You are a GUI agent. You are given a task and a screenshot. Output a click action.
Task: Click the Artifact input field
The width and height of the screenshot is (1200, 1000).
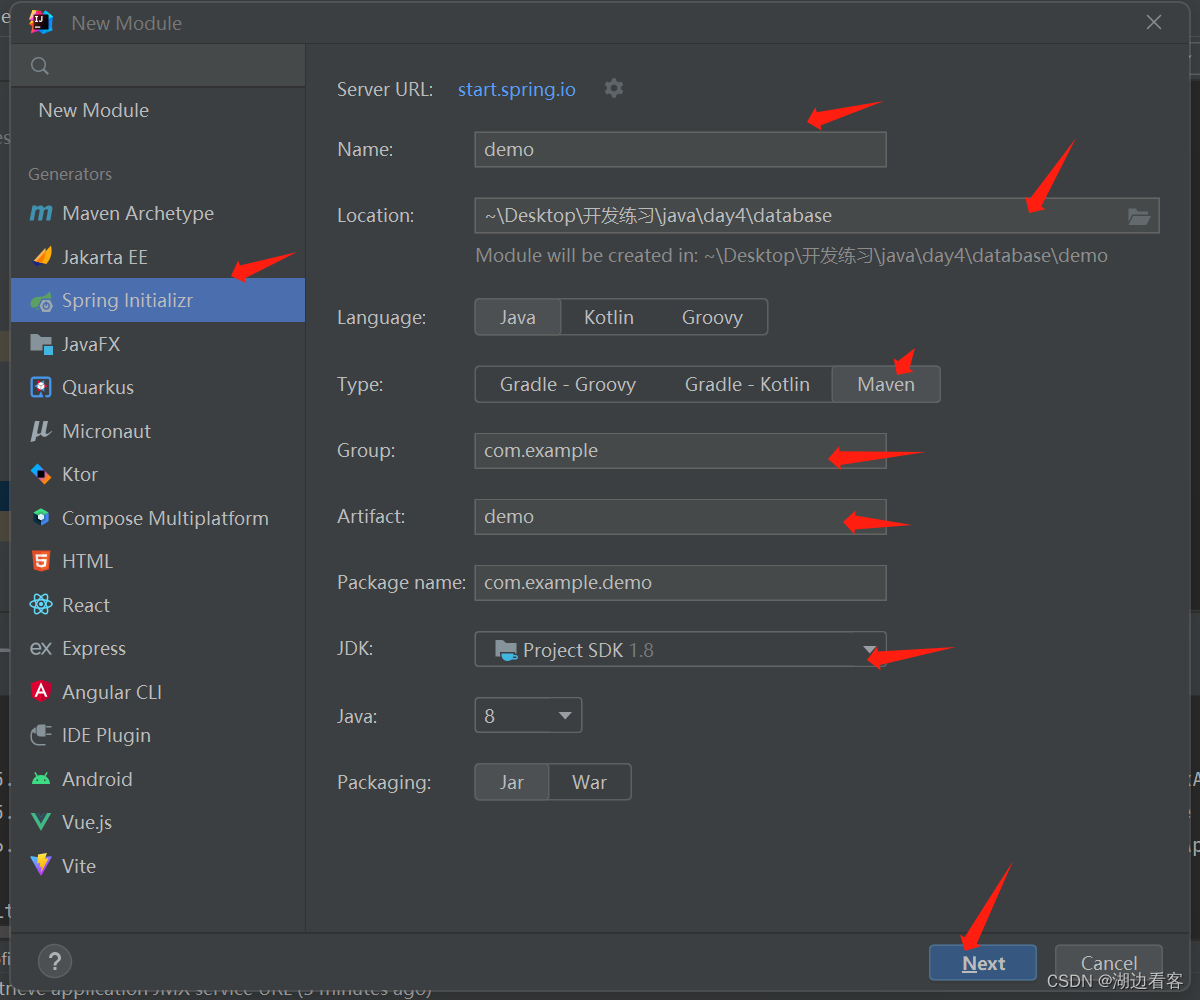pyautogui.click(x=680, y=517)
